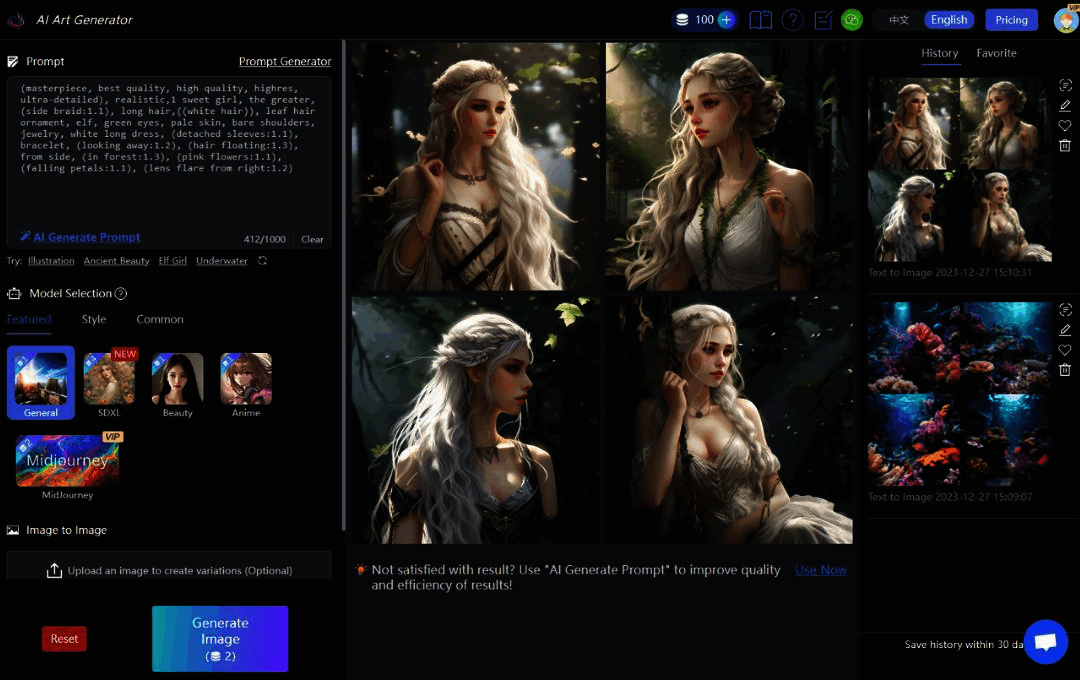The height and width of the screenshot is (680, 1080).
Task: Click the upload image icon
Action: (54, 570)
